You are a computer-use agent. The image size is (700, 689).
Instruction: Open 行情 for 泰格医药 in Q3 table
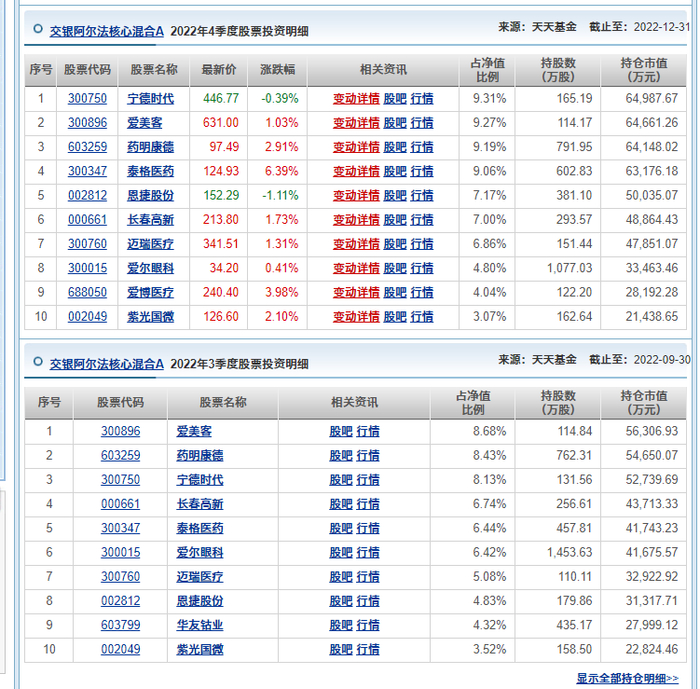(367, 528)
